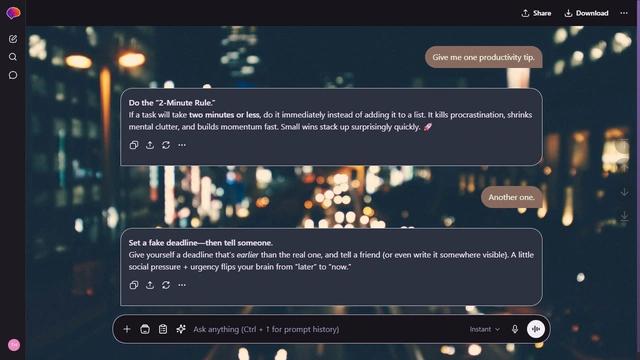
Task: Start dictation with the microphone icon
Action: click(515, 329)
